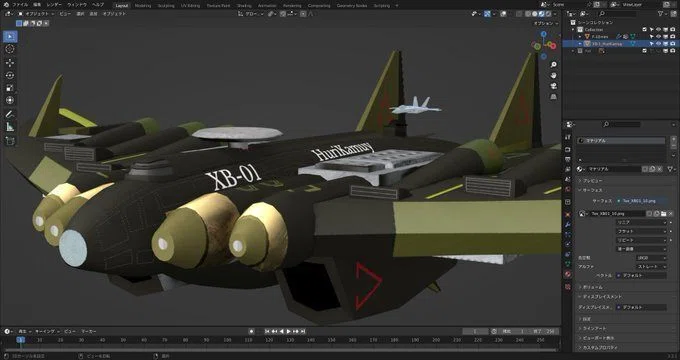680x360 pixels.
Task: Click the zoom magnifier viewport gizmo
Action: pyautogui.click(x=553, y=65)
